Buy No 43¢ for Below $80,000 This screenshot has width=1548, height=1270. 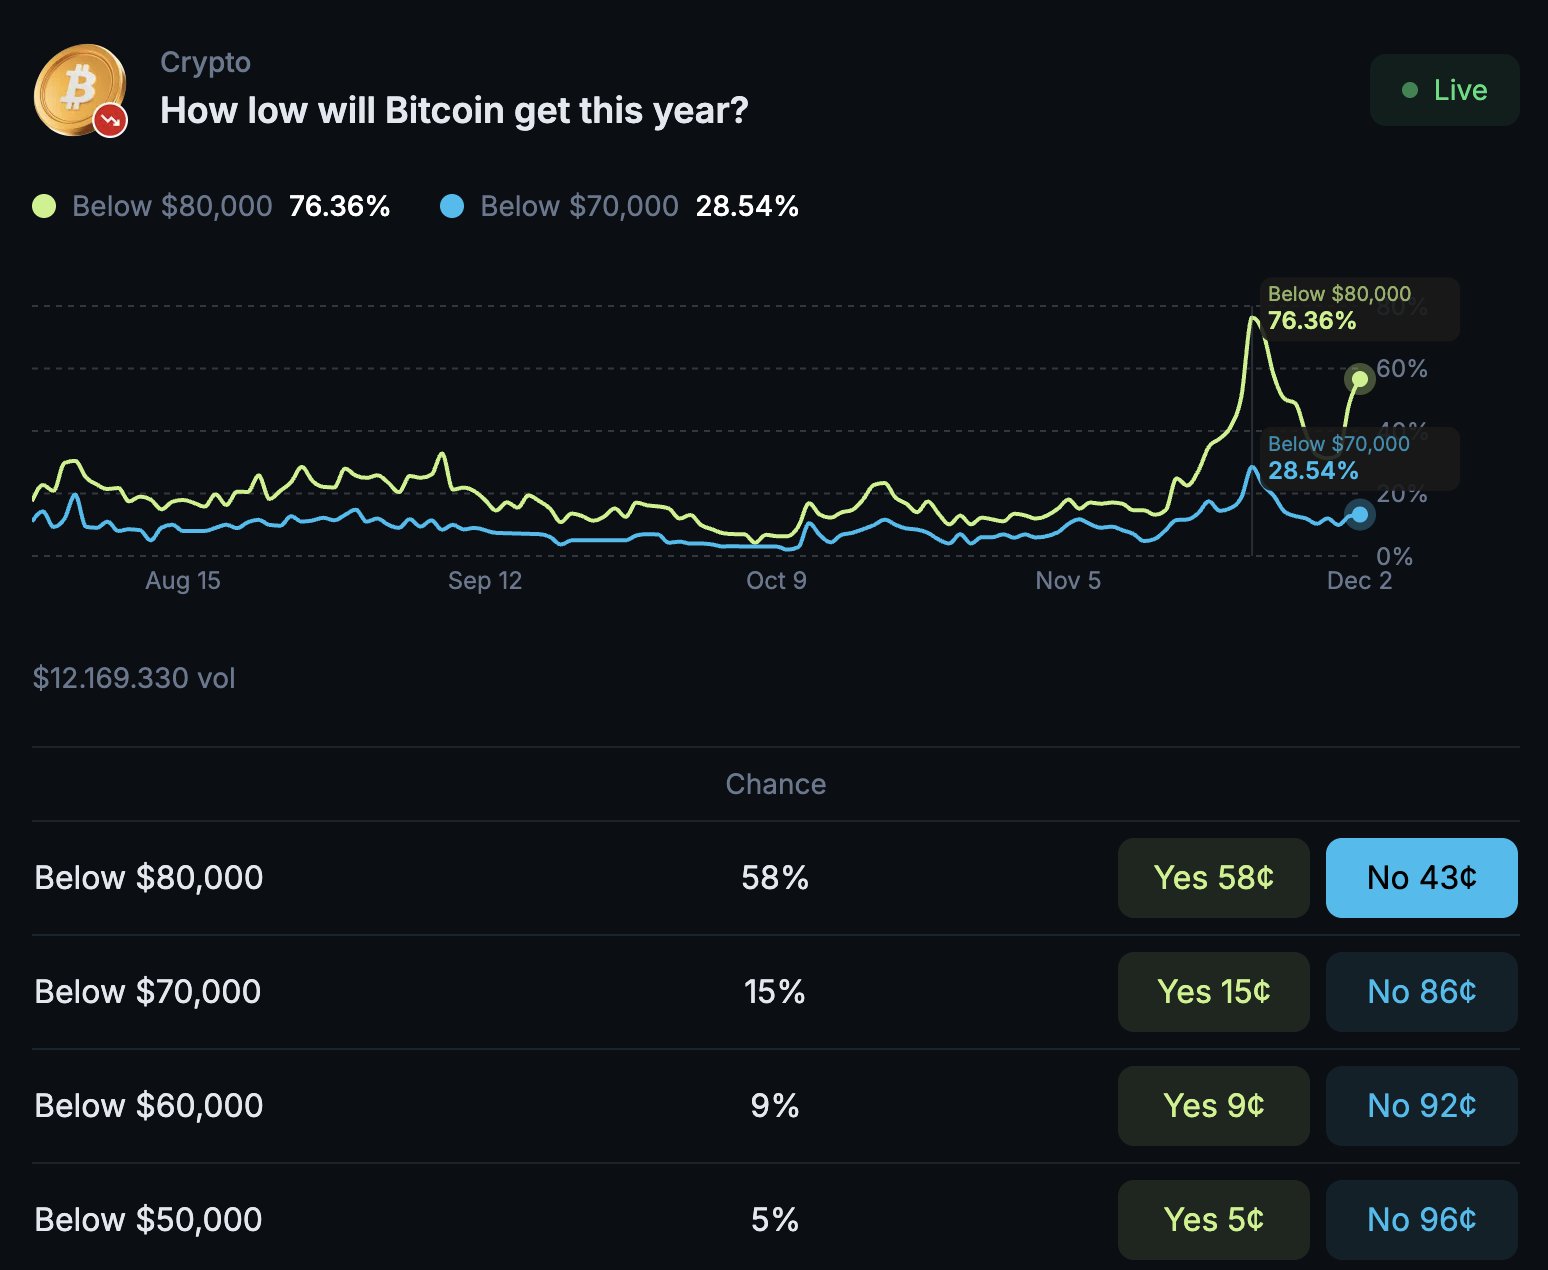(x=1421, y=878)
